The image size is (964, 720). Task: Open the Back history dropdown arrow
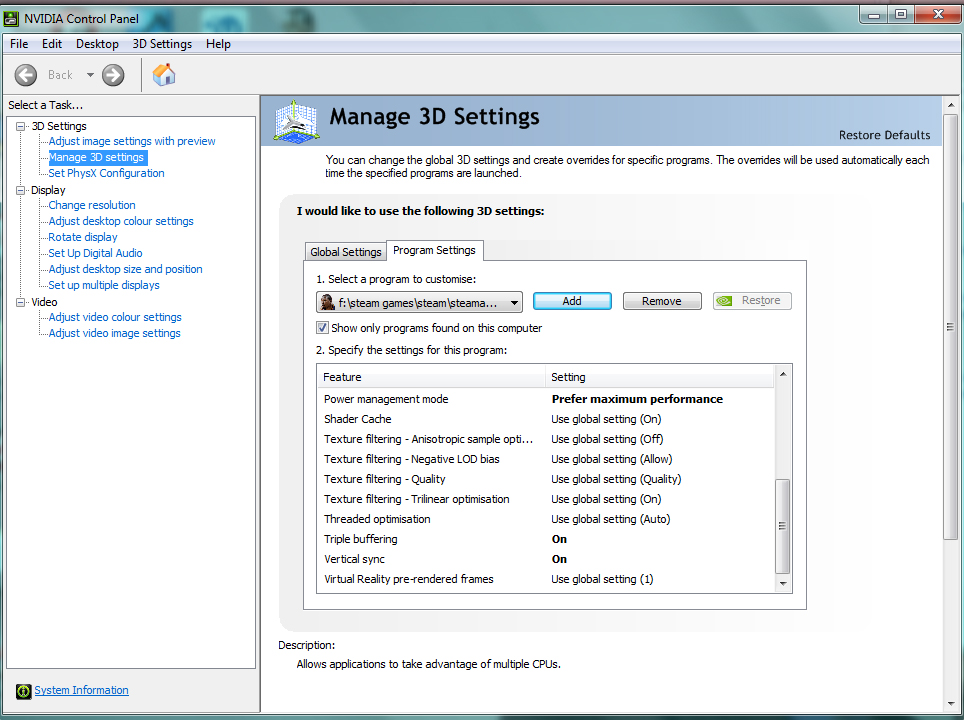pos(90,75)
